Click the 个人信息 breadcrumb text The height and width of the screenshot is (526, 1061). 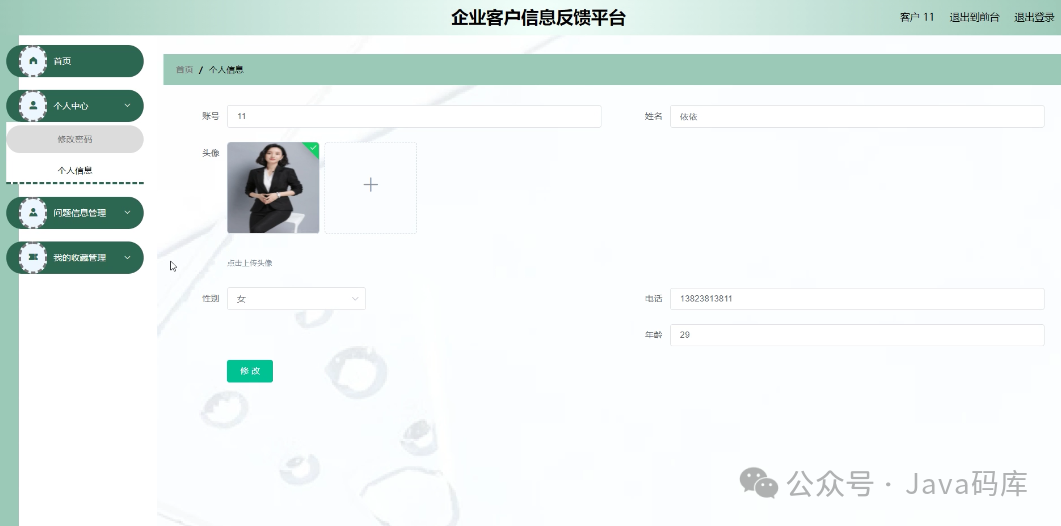coord(226,70)
